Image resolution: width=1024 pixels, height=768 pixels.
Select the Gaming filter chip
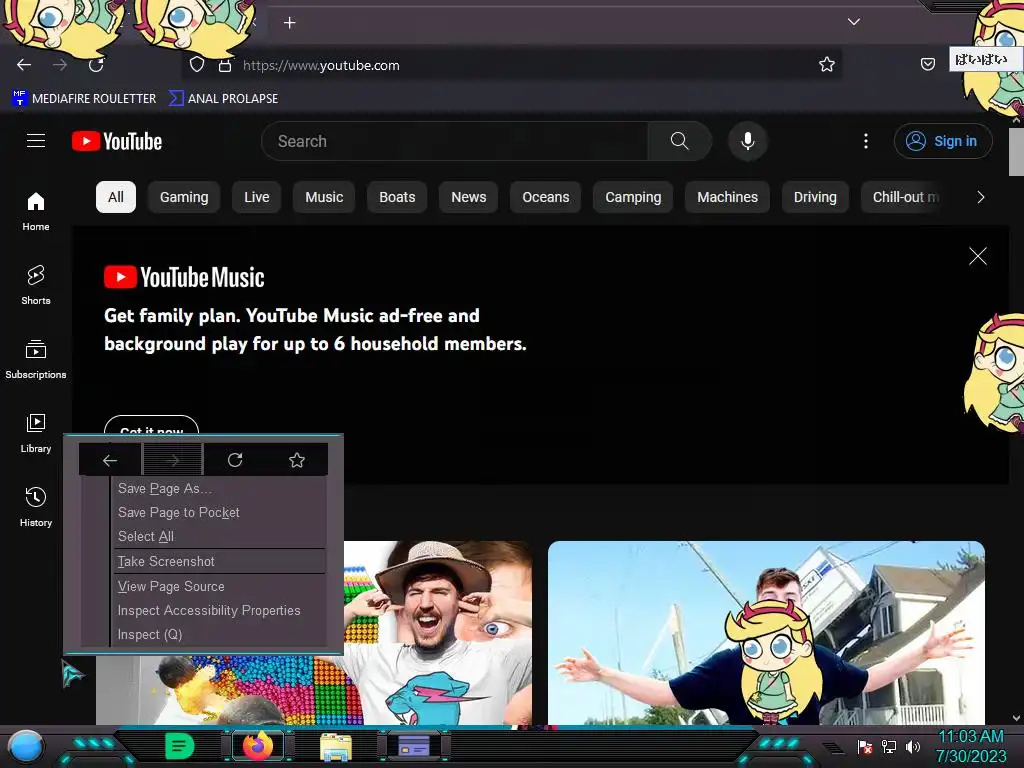click(x=184, y=197)
